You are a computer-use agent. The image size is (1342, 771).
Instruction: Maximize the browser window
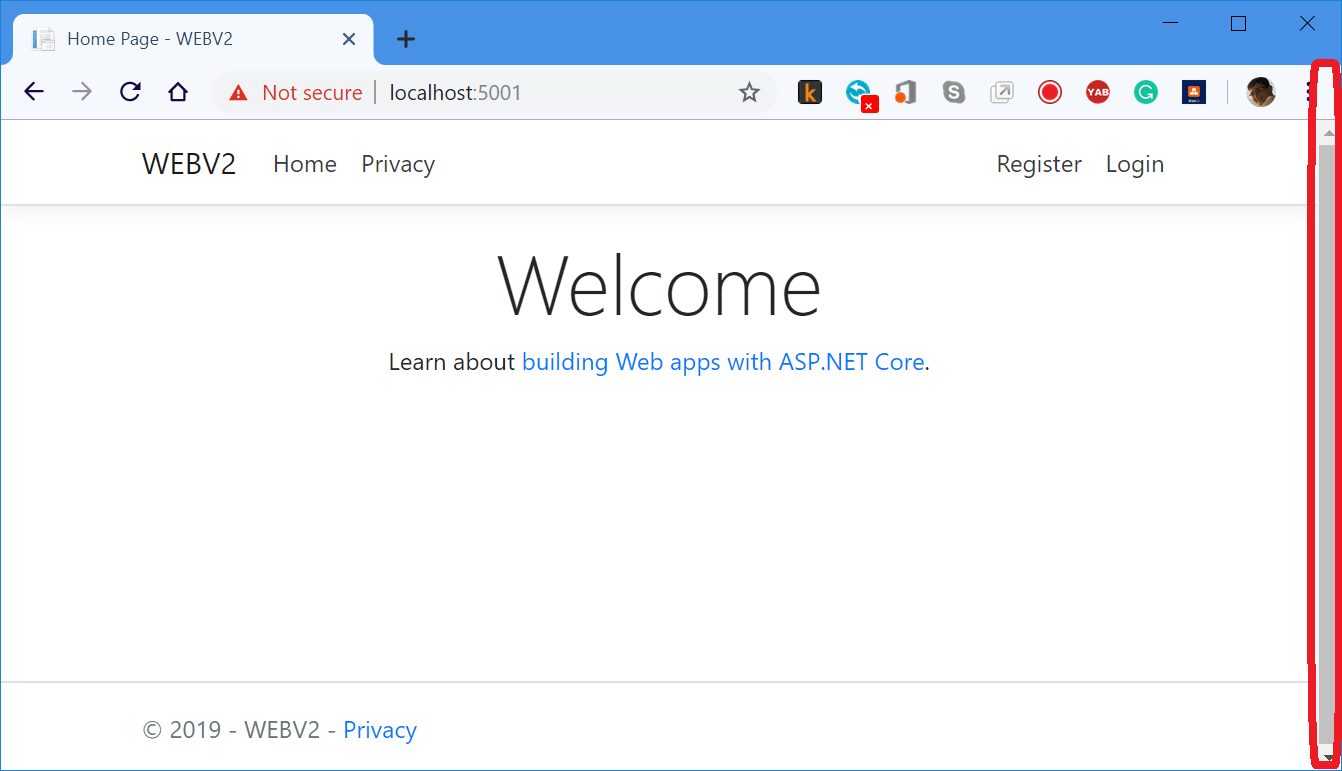(1238, 23)
